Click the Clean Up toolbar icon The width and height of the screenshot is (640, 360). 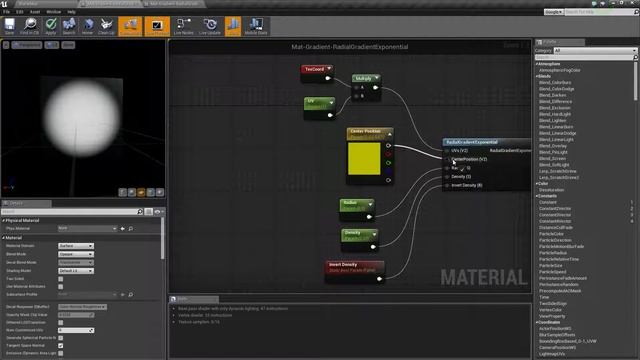click(107, 26)
